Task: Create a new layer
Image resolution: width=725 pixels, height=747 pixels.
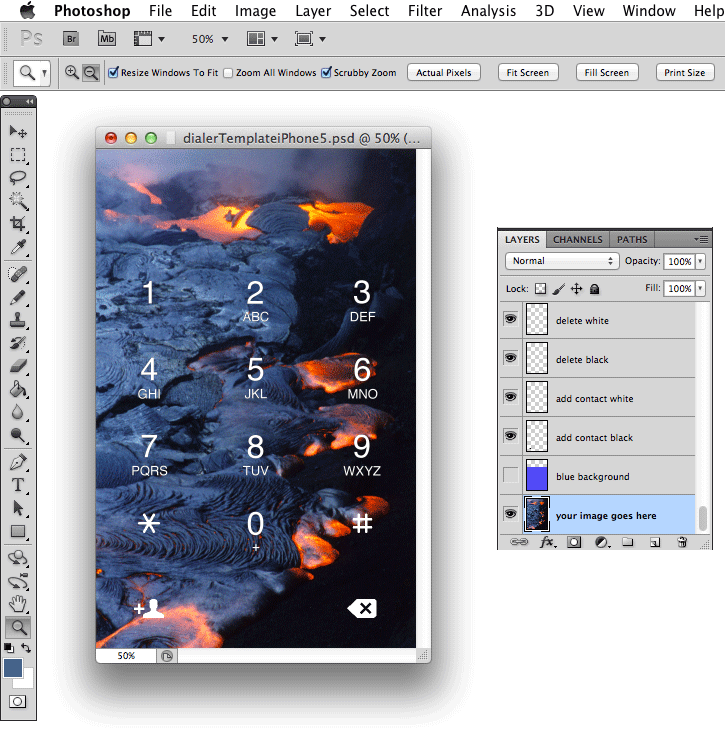Action: click(x=655, y=542)
